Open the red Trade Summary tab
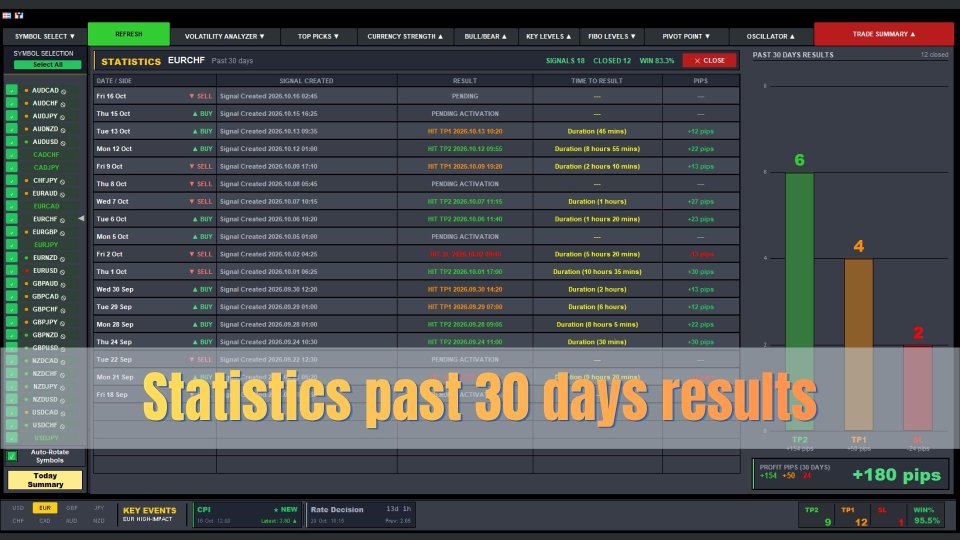Viewport: 960px width, 540px height. (883, 34)
